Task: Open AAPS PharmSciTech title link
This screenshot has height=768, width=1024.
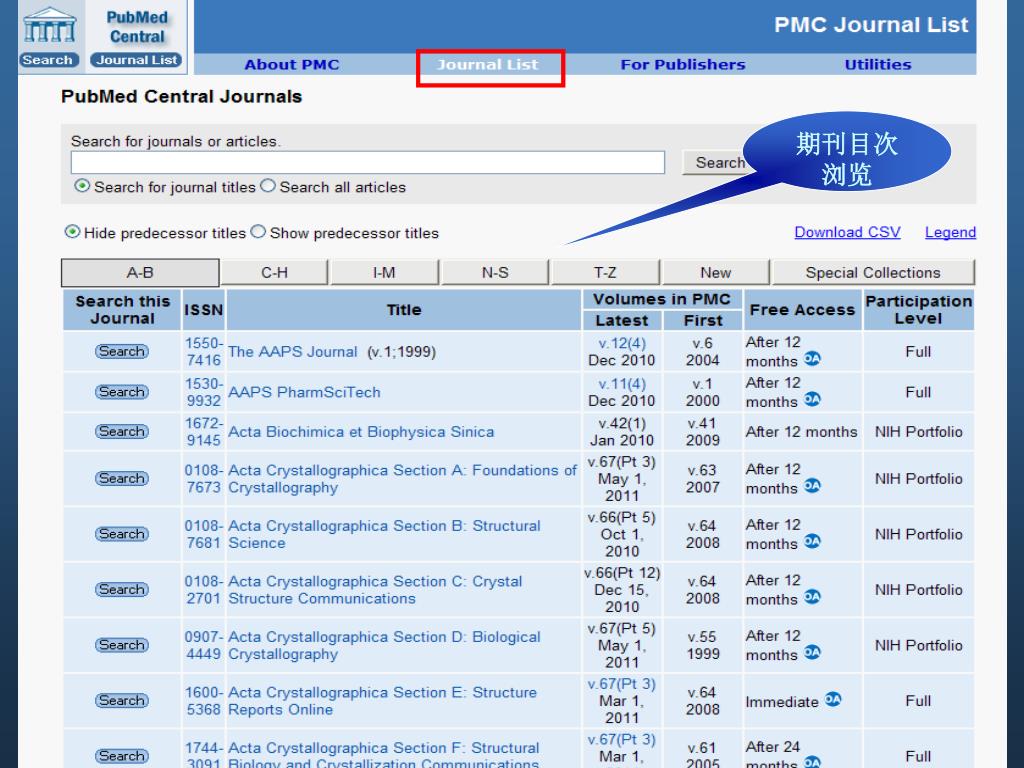Action: [x=304, y=392]
